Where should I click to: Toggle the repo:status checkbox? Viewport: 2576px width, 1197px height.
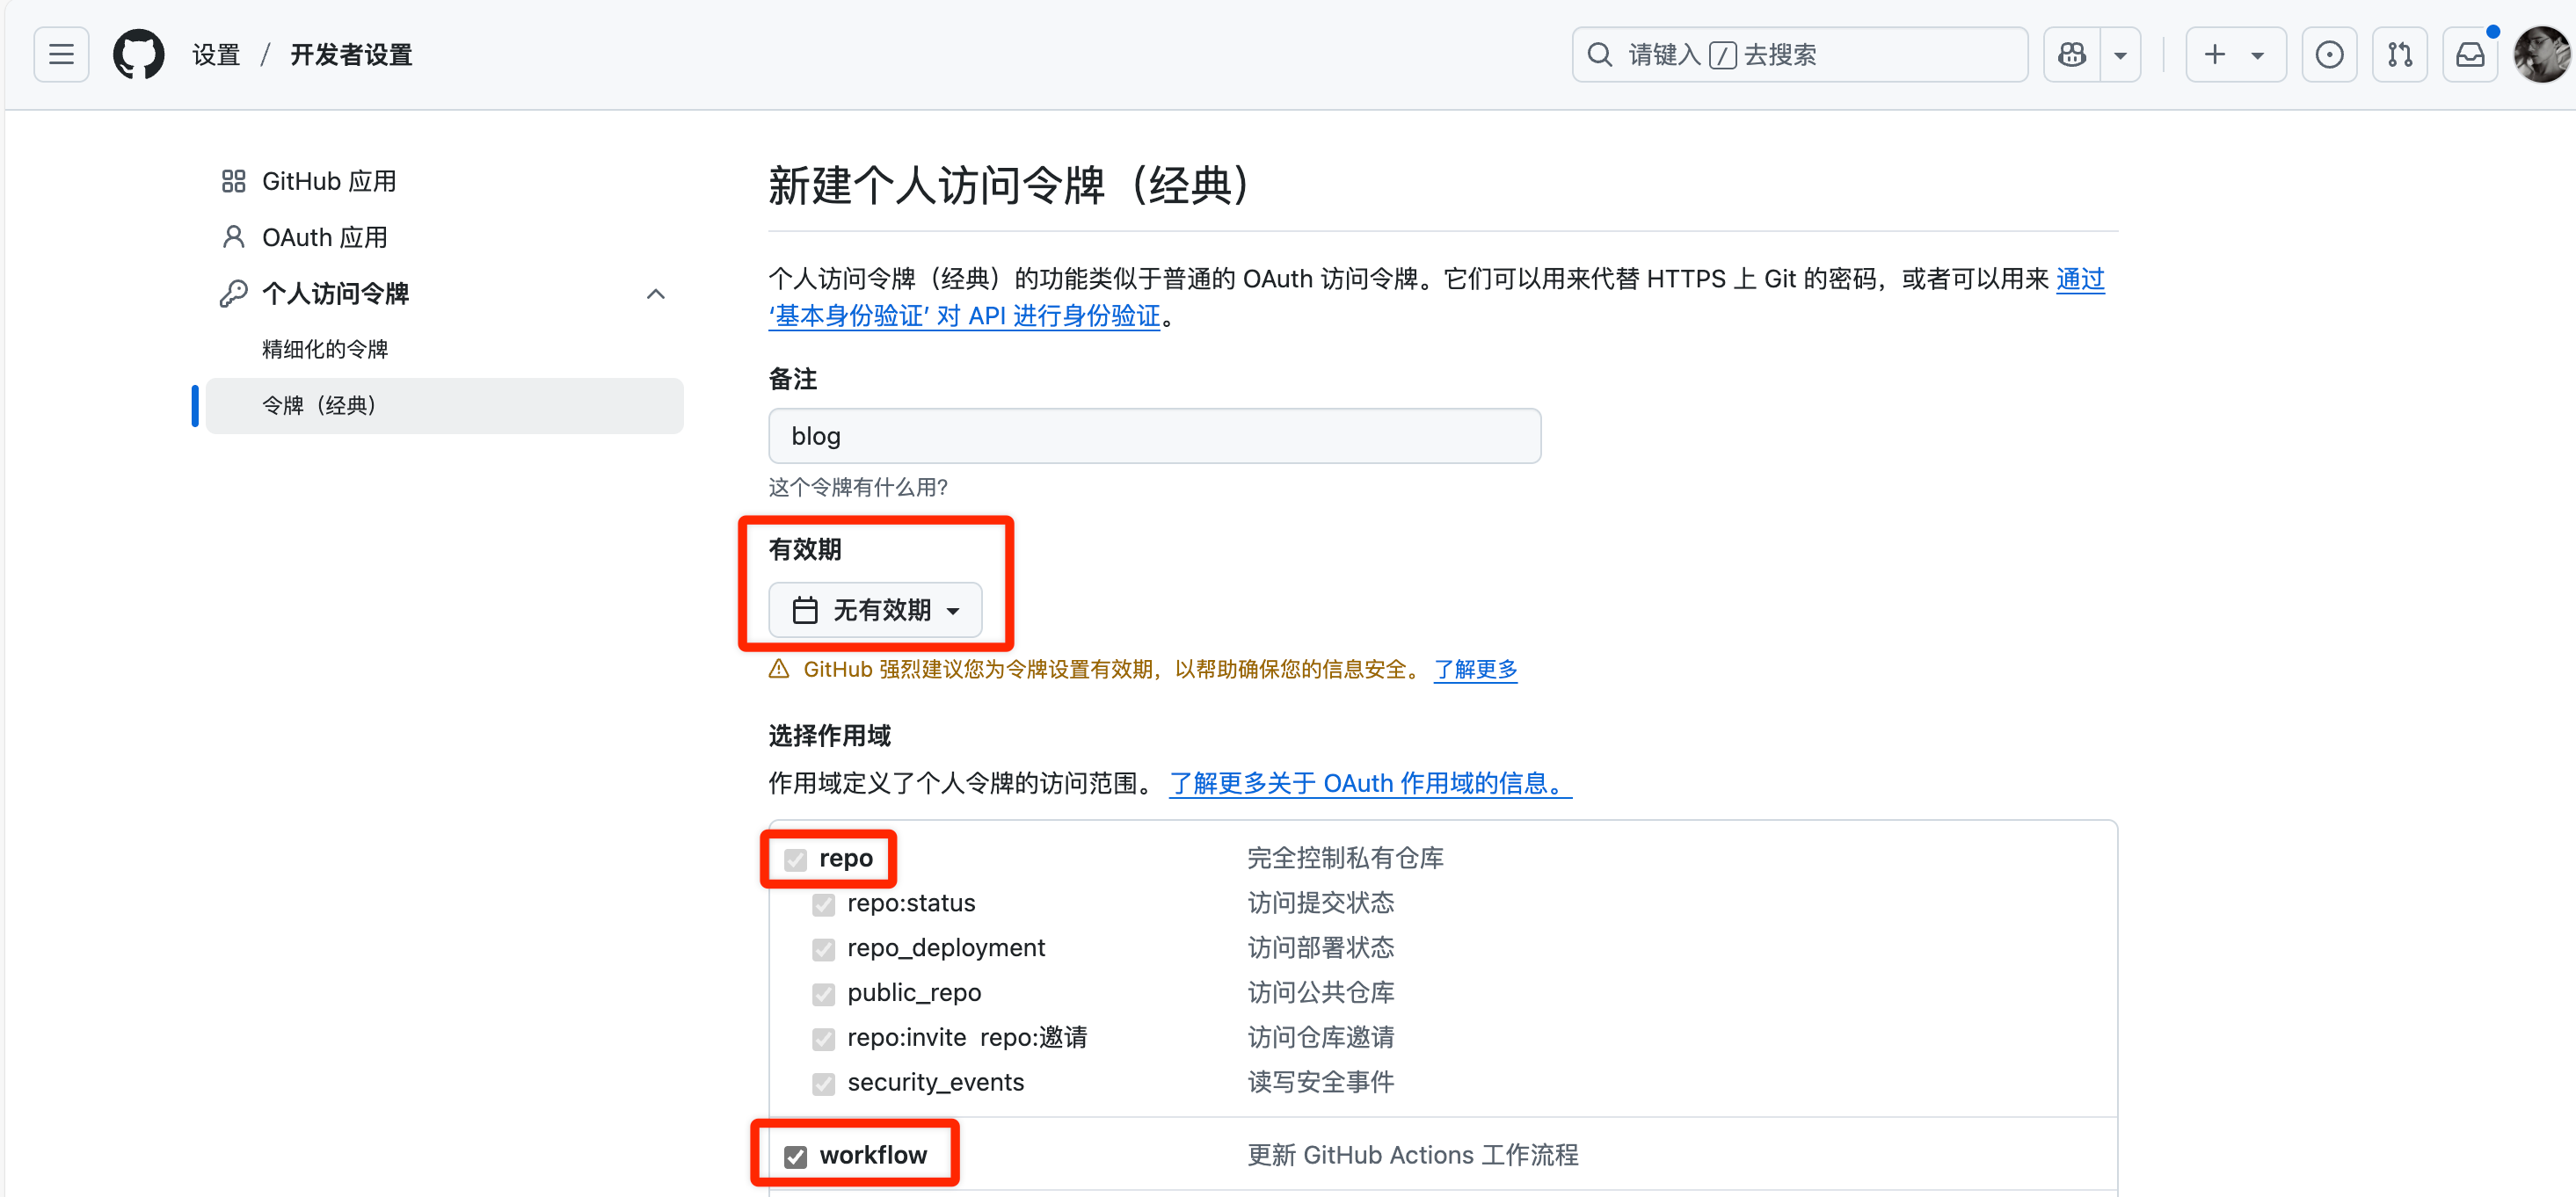coord(823,904)
